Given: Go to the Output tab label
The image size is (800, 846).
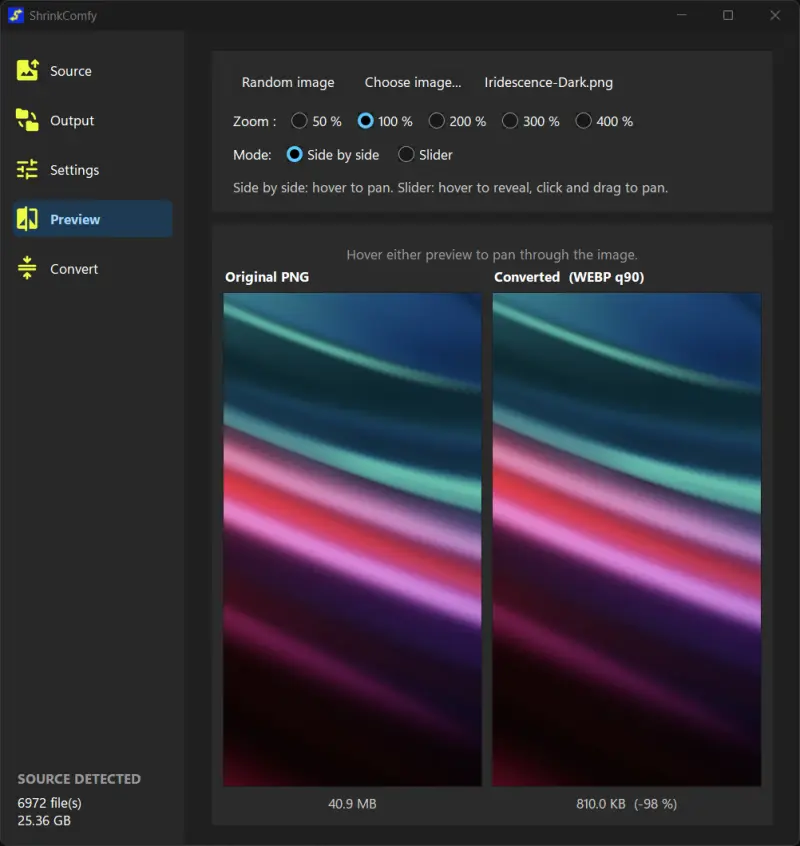Looking at the screenshot, I should click(x=72, y=121).
